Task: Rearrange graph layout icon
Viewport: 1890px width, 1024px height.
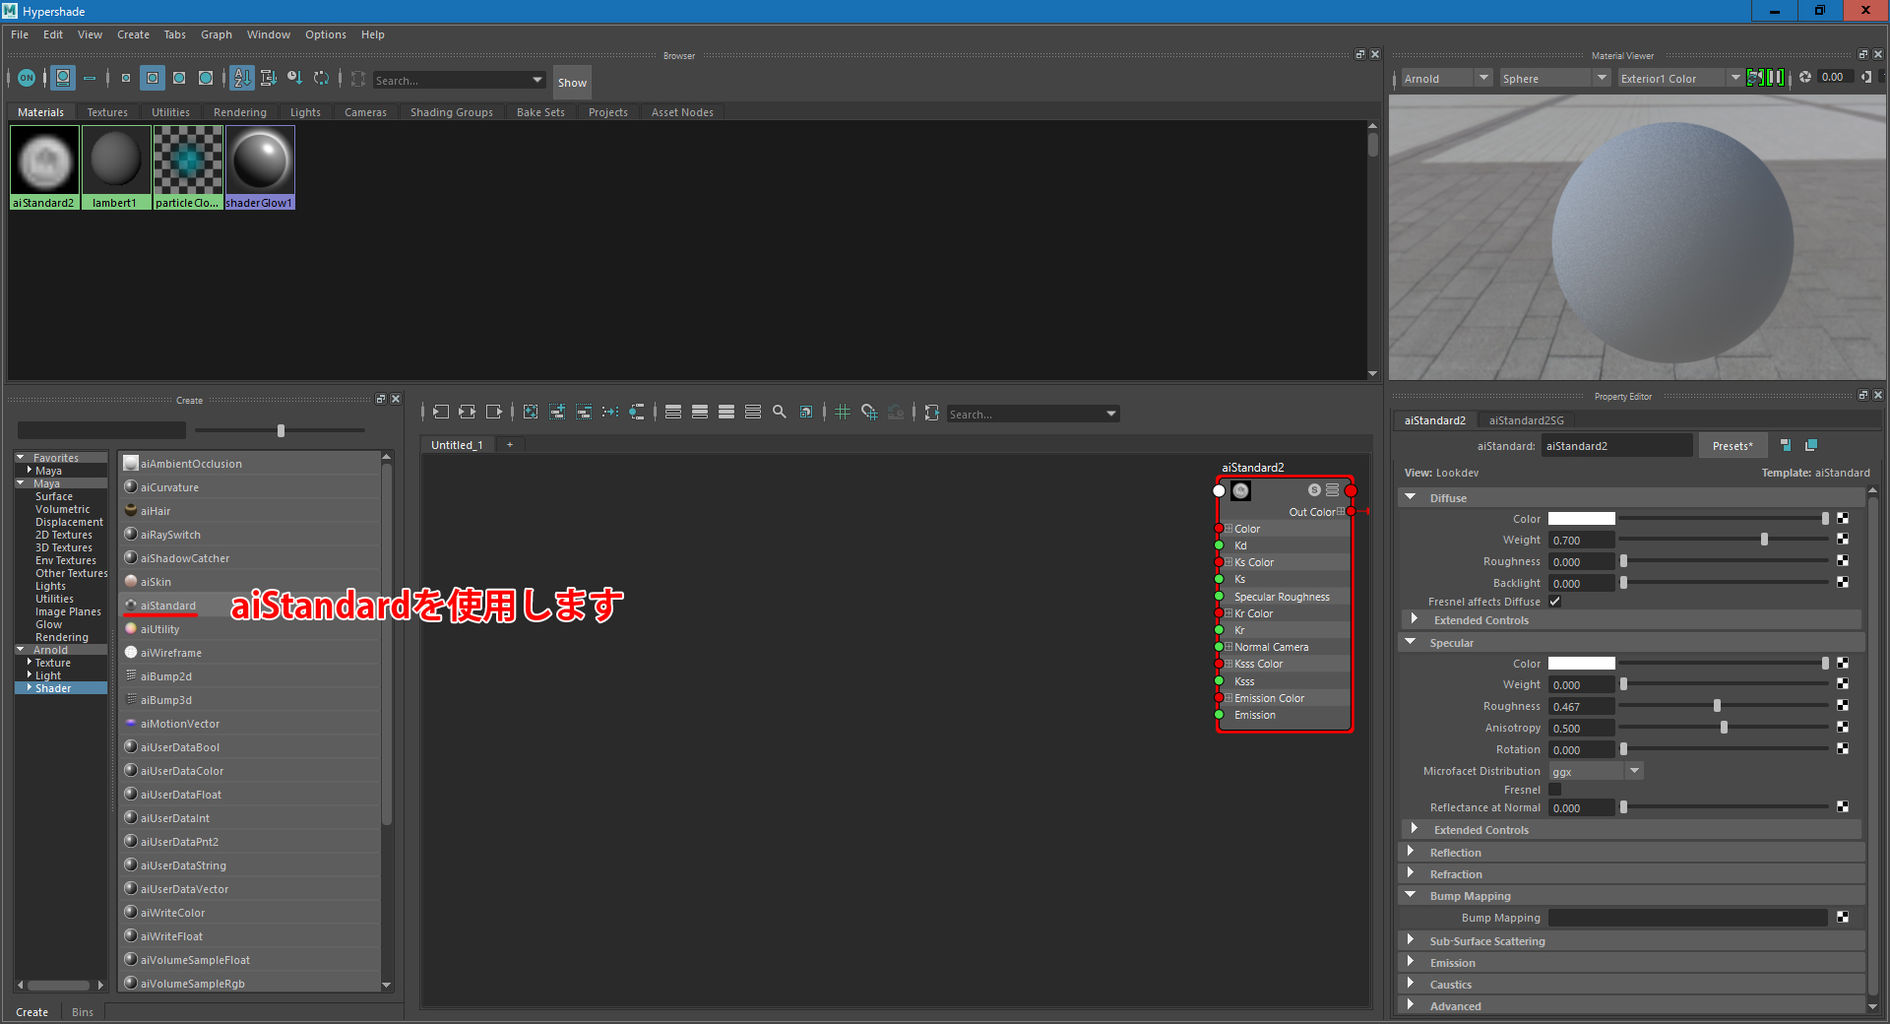Action: [610, 412]
